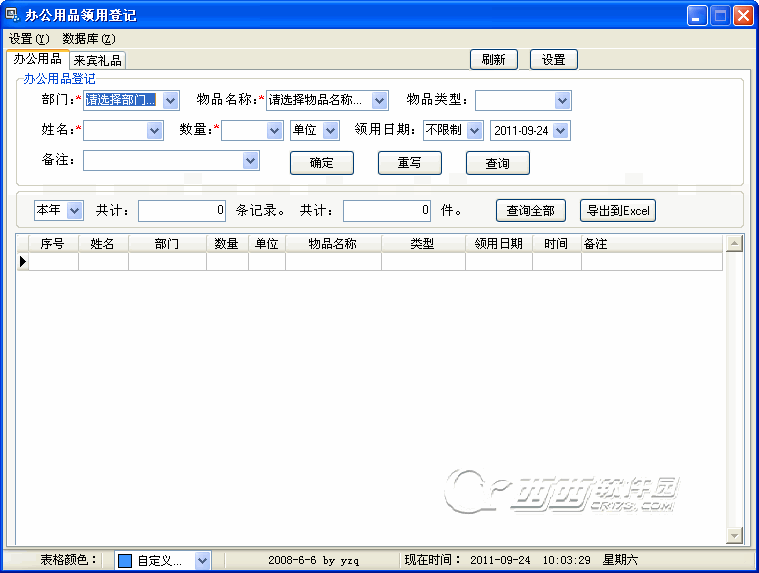Expand the 部门 dropdown arrow
This screenshot has width=759, height=573.
(x=170, y=101)
